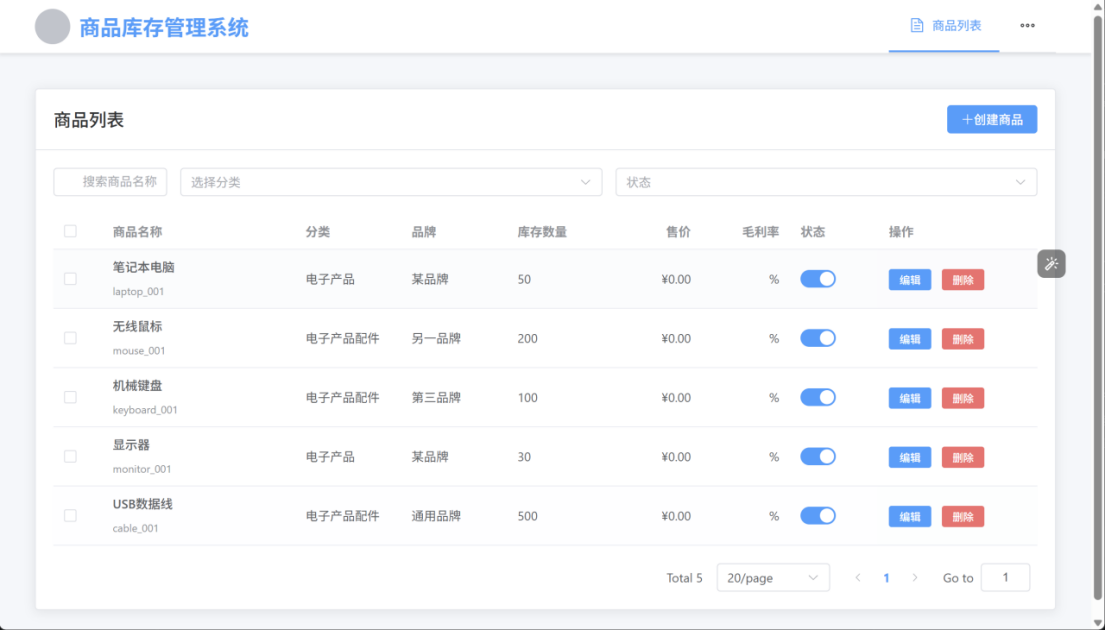Click the magic wand floating button

(x=1051, y=263)
